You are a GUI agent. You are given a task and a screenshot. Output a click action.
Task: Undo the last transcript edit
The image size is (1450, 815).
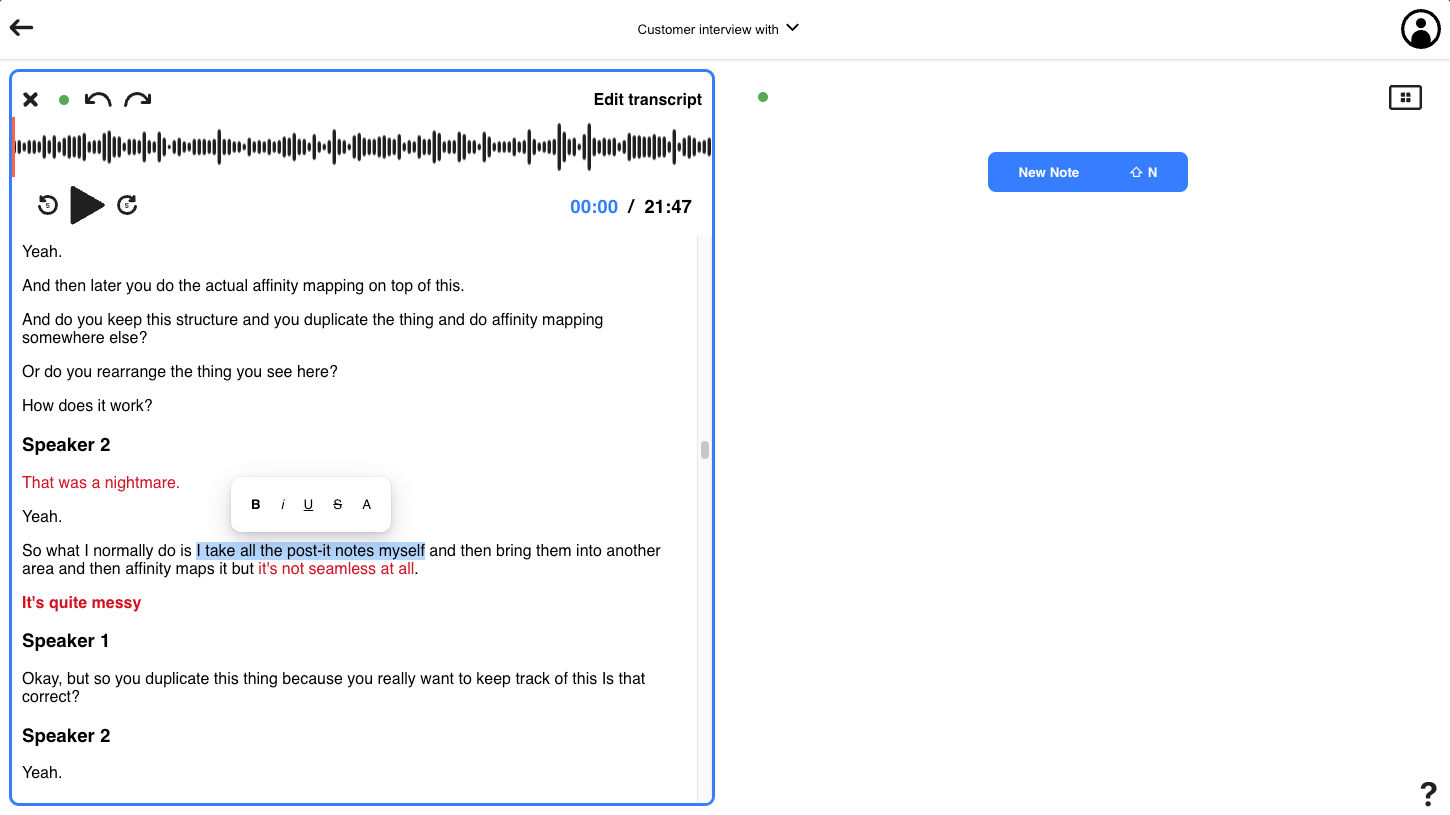tap(98, 99)
